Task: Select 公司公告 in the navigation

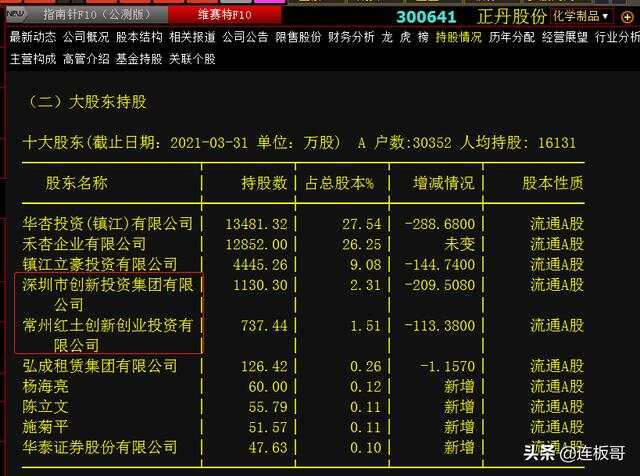Action: 245,37
